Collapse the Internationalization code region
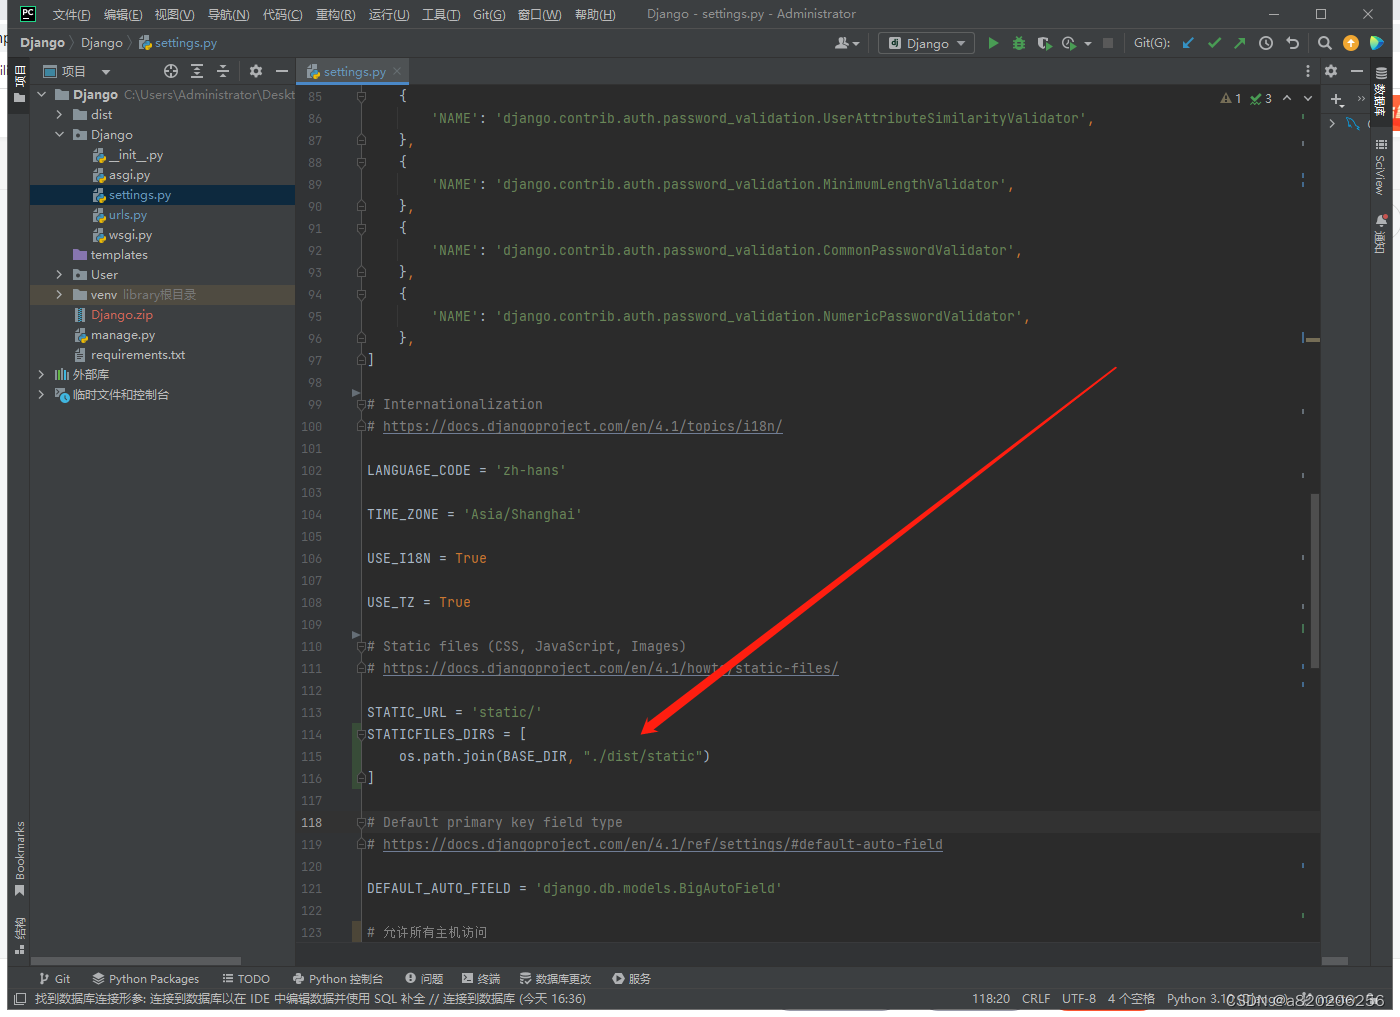1400x1017 pixels. point(360,404)
